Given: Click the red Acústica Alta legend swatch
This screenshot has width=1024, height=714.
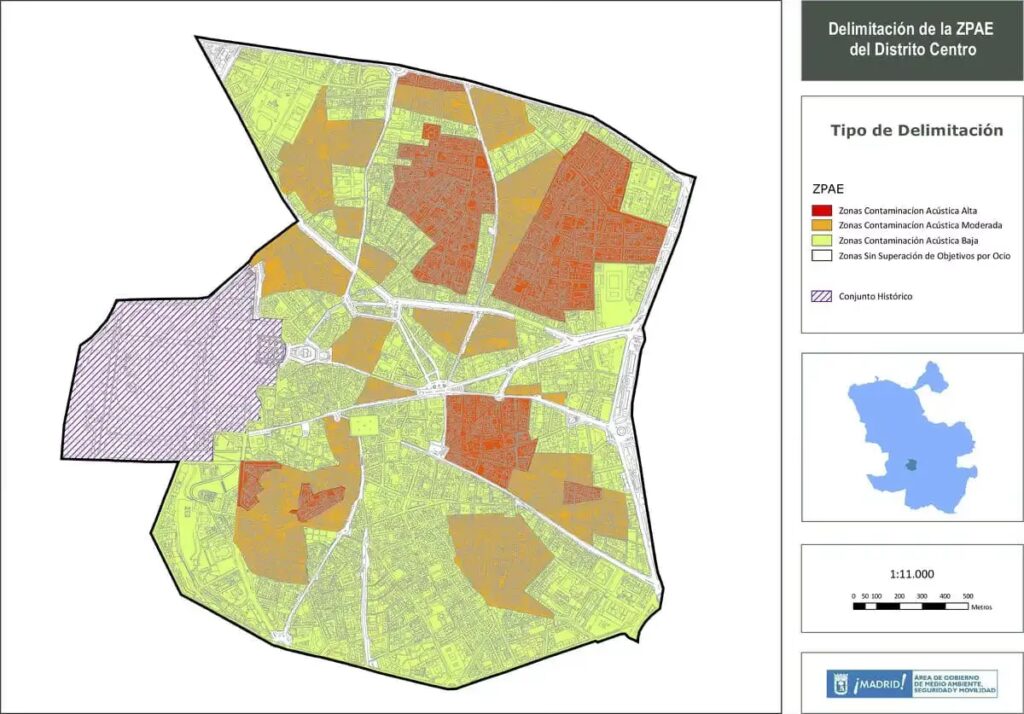Looking at the screenshot, I should pos(822,210).
